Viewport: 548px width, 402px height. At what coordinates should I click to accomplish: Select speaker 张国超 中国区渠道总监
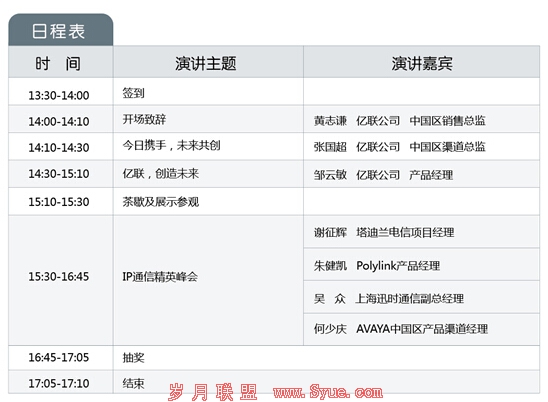(399, 147)
